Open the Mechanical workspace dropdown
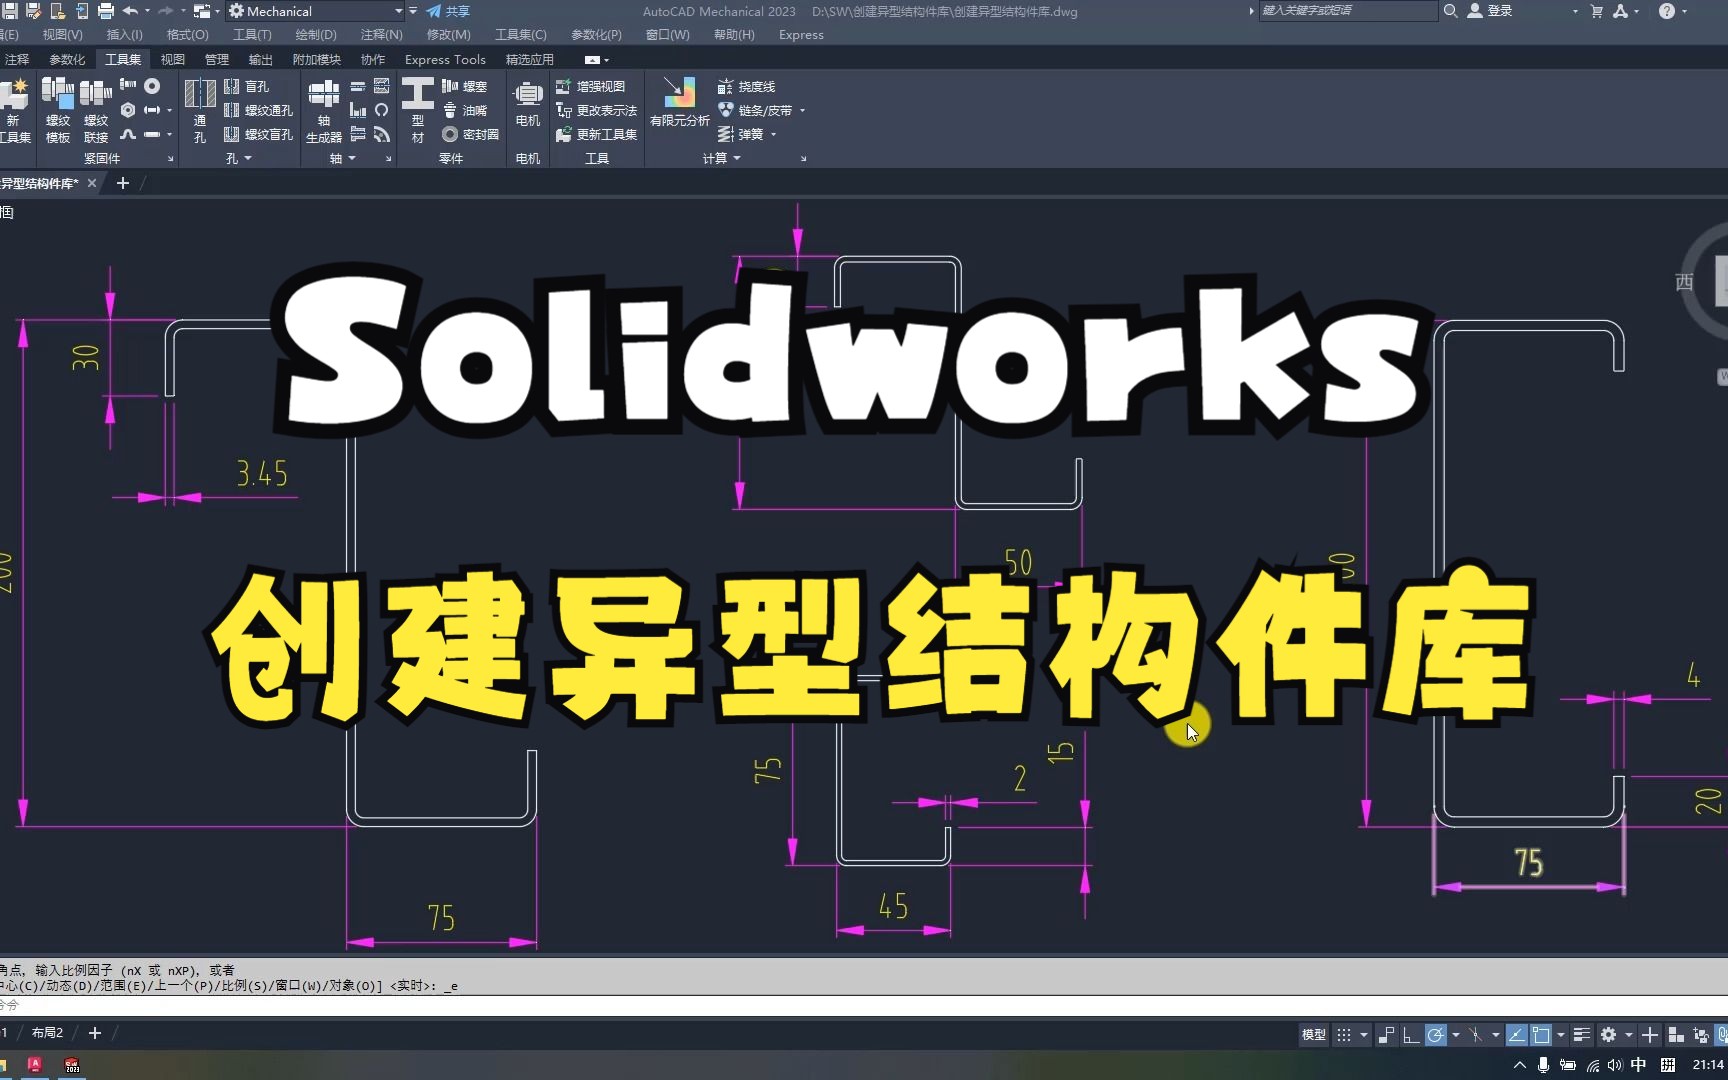The width and height of the screenshot is (1728, 1080). pos(396,11)
